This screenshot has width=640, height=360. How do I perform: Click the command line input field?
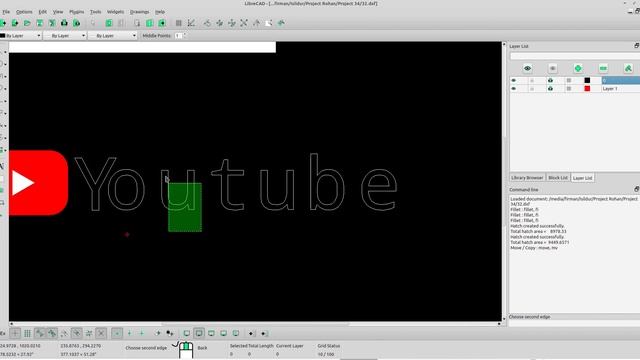[575, 323]
